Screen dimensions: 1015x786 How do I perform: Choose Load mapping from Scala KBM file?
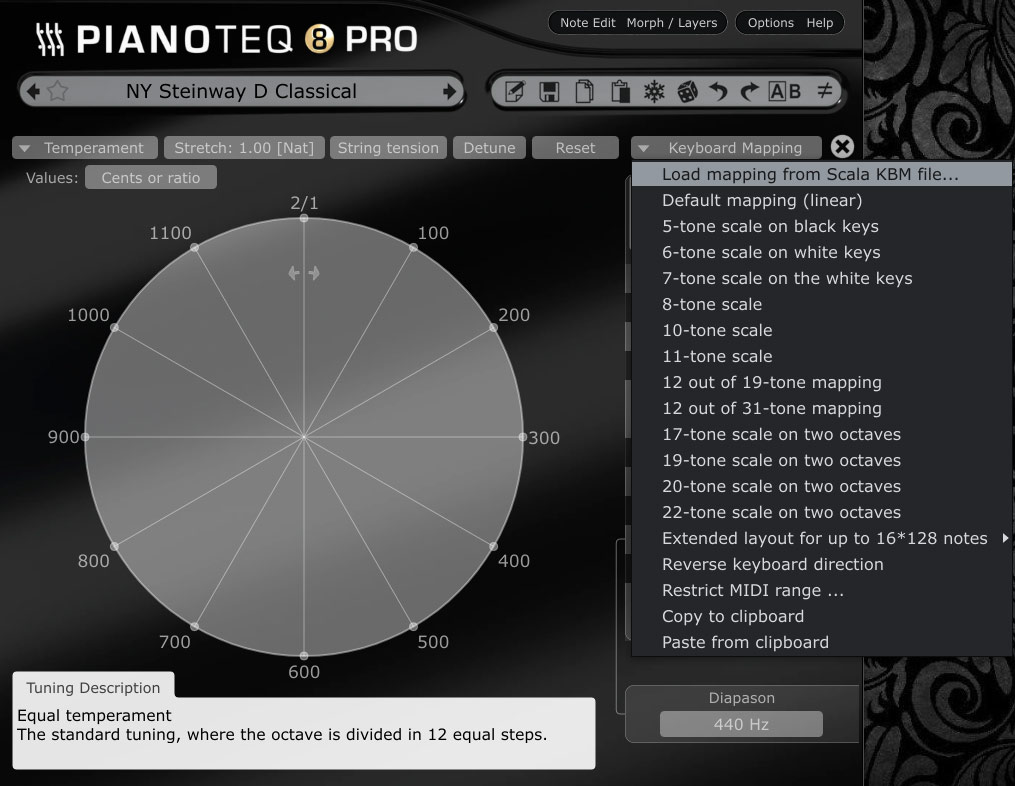click(x=821, y=174)
